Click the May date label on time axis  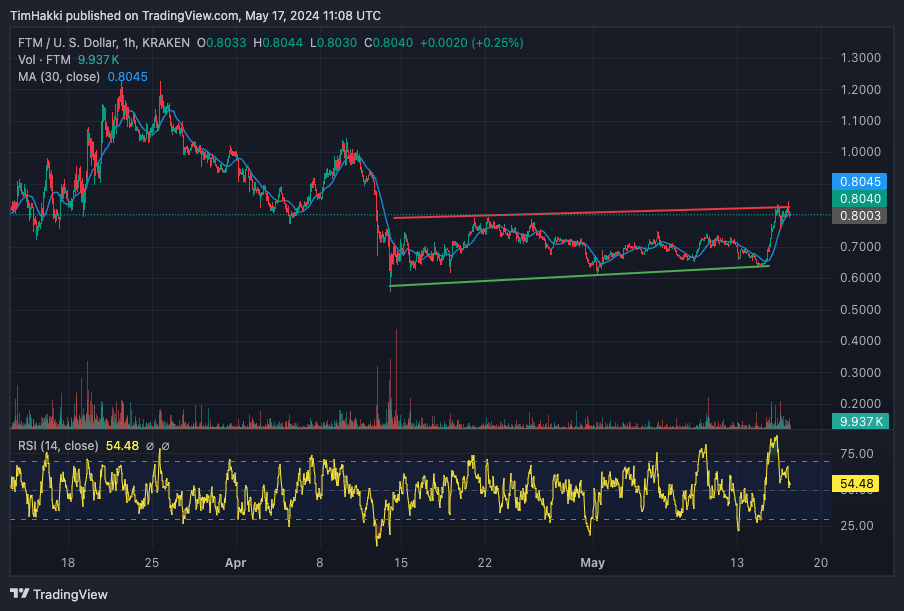click(592, 563)
